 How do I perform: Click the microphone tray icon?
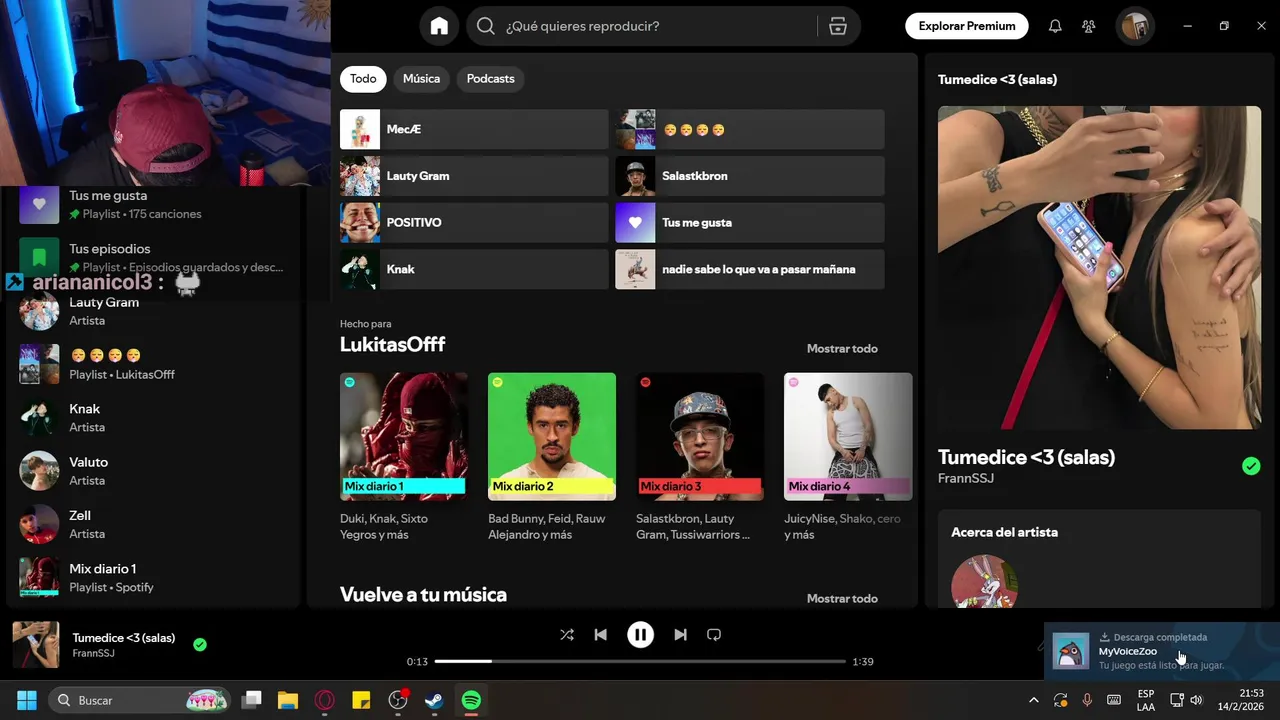[x=1087, y=700]
